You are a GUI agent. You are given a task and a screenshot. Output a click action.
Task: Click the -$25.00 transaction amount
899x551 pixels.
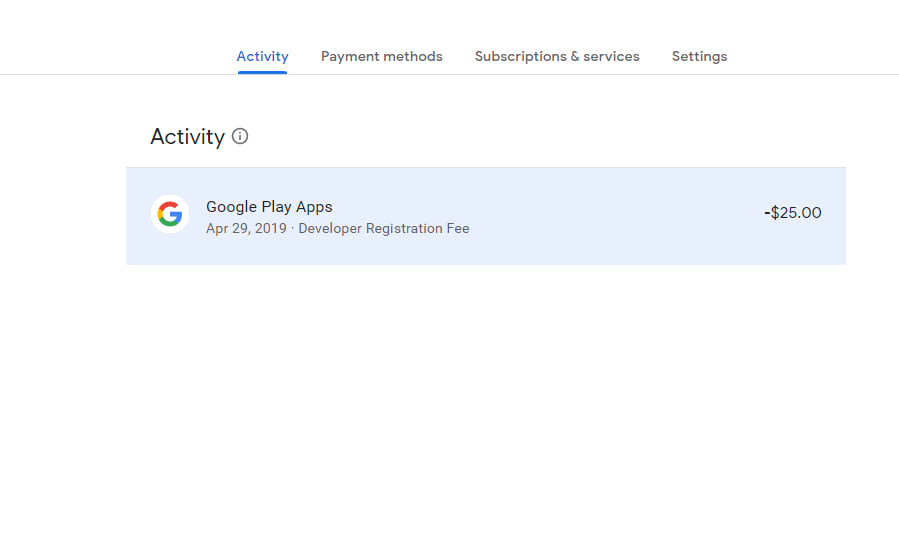point(793,213)
